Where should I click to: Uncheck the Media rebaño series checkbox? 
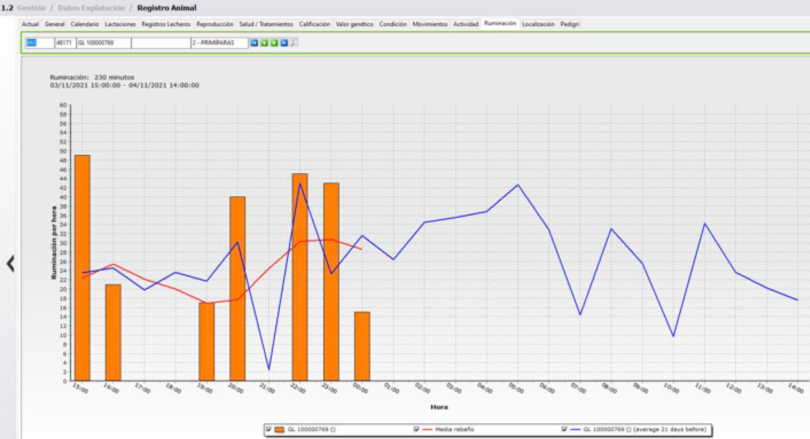416,429
